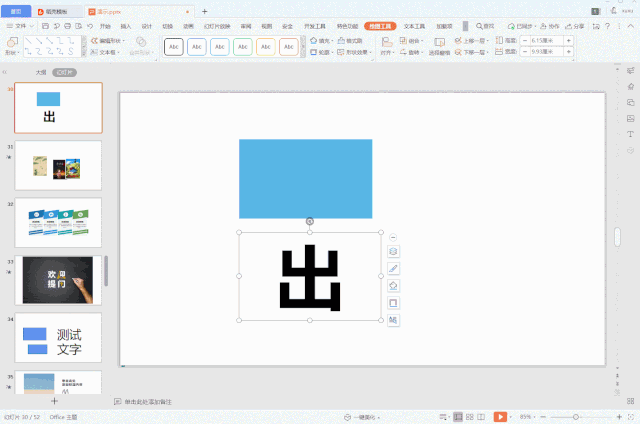Click the zoom slider handle
The image size is (640, 424).
pos(576,417)
